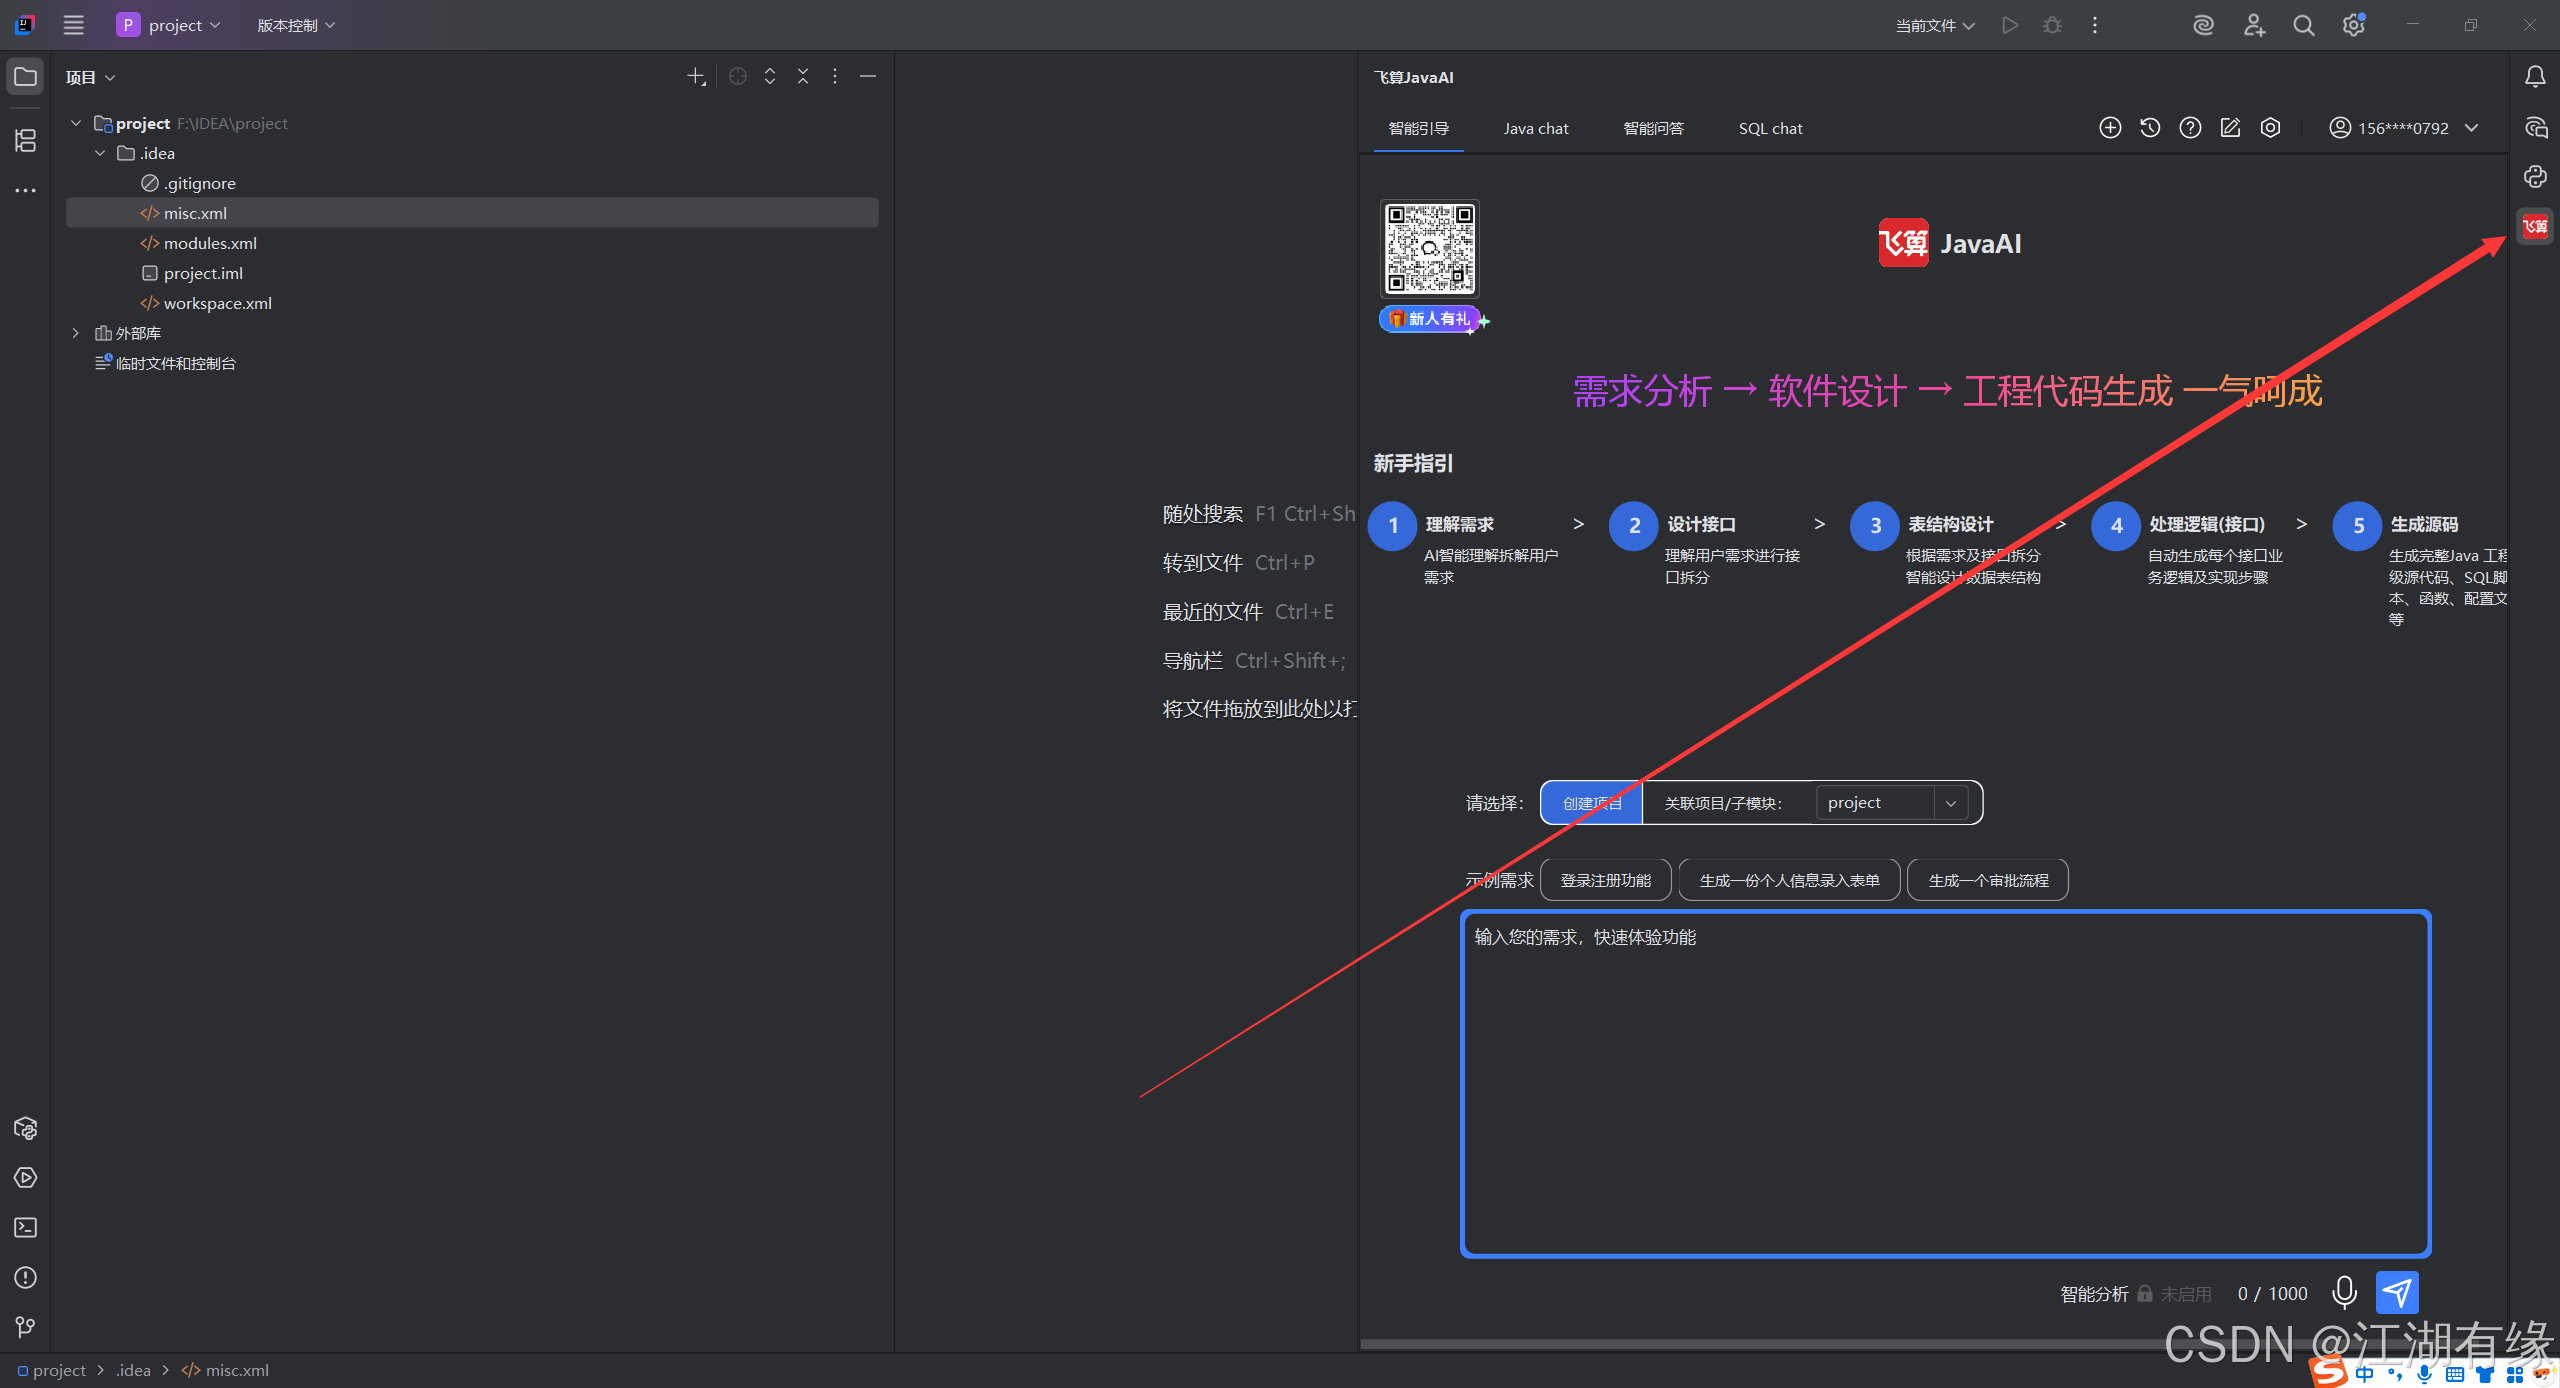Viewport: 2560px width, 1388px height.
Task: Switch to 智能问答 tab
Action: (x=1654, y=128)
